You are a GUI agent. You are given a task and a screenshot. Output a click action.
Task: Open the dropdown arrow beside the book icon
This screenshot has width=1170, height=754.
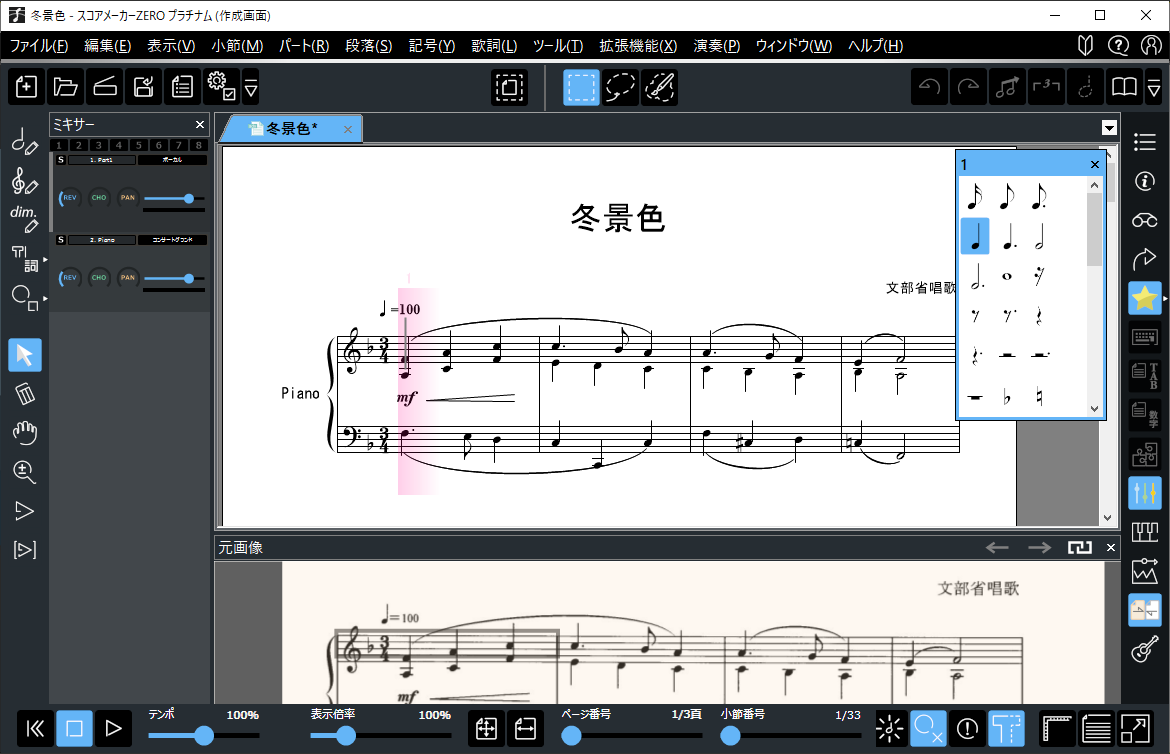(1154, 88)
